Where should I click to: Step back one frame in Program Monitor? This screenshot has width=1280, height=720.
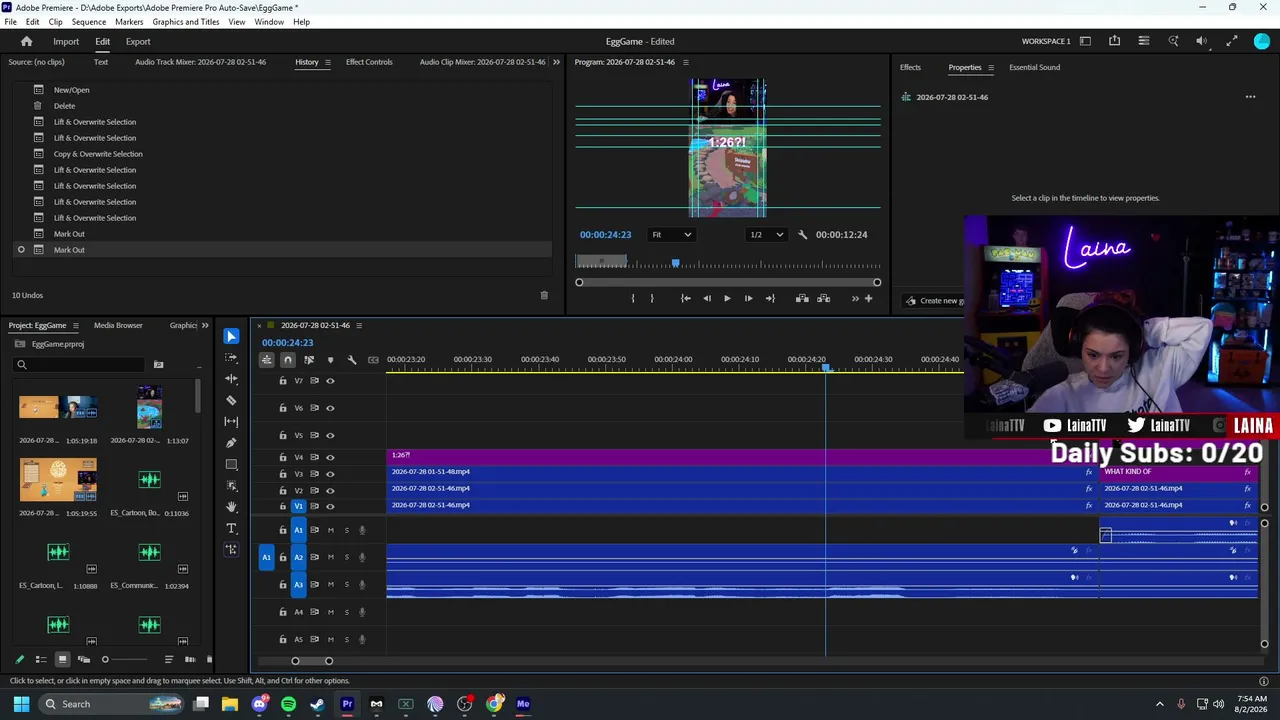[706, 298]
